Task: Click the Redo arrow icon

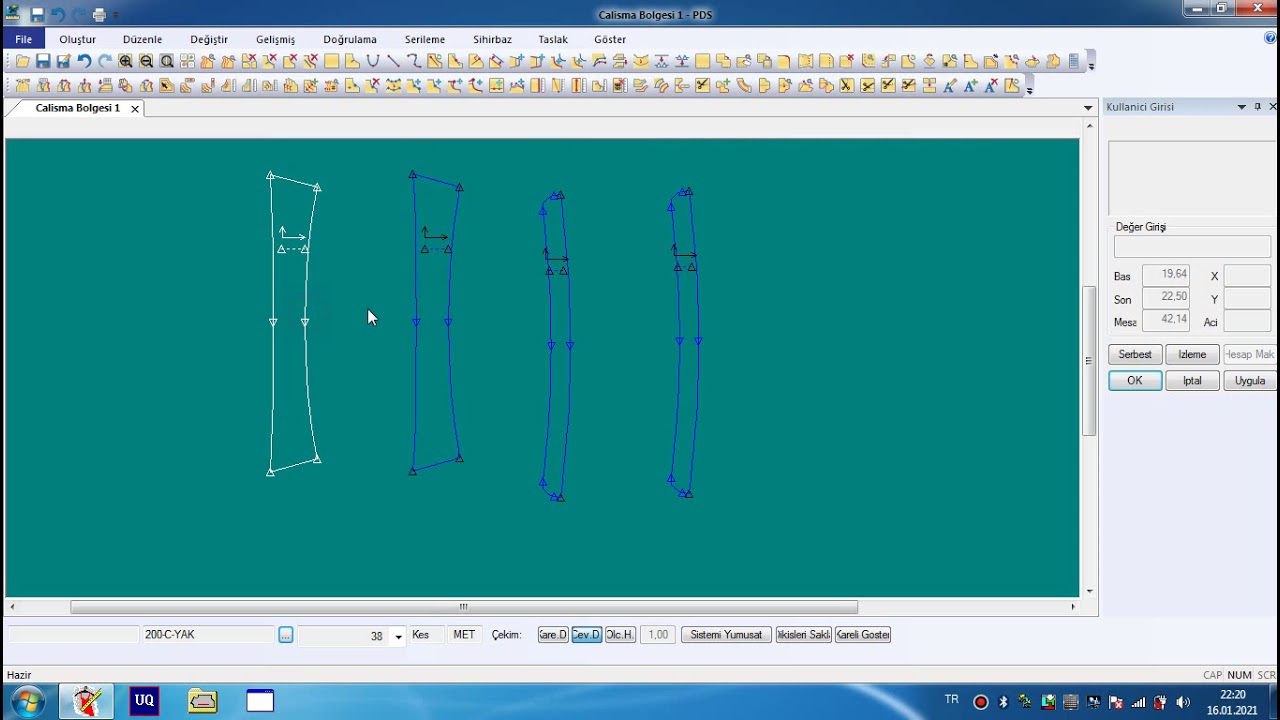Action: (104, 61)
